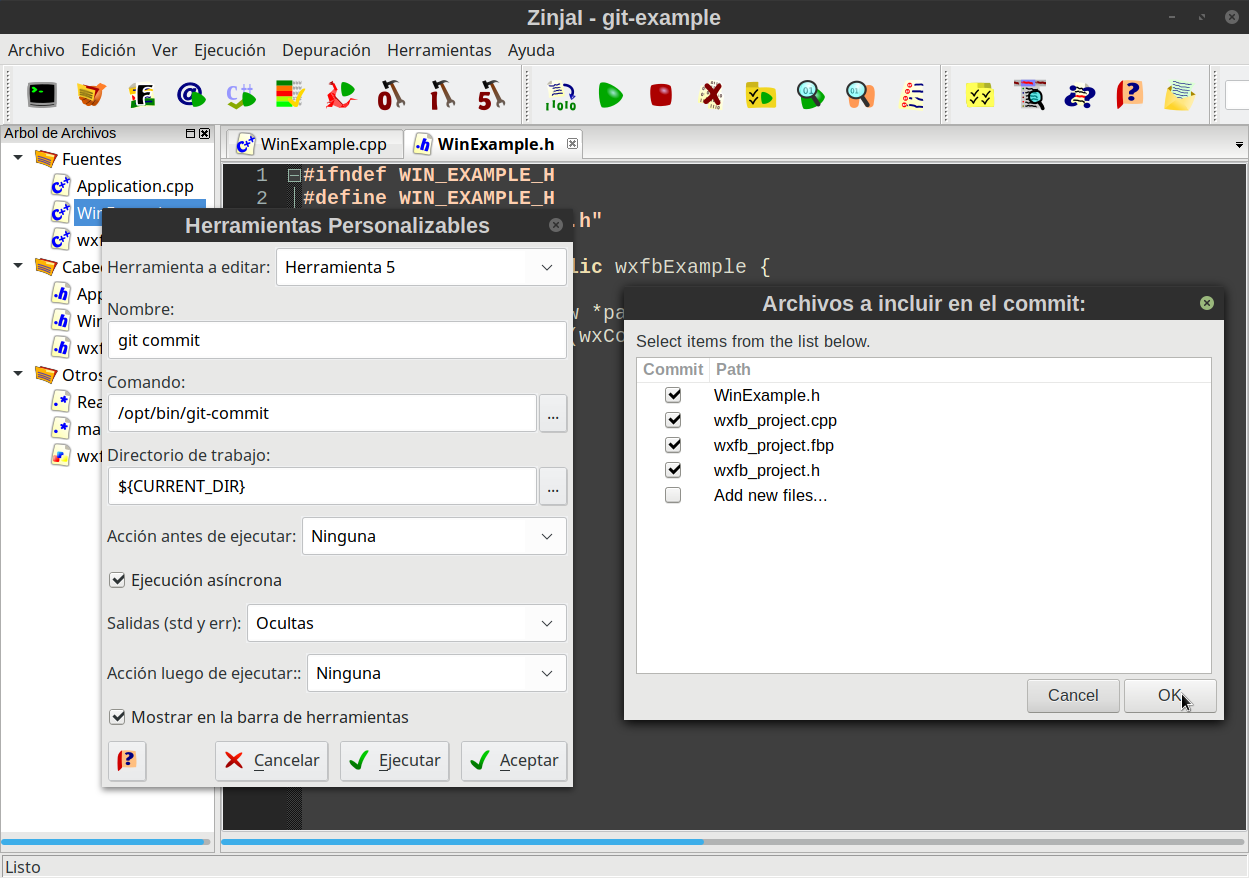Run the program with green play icon

610,95
